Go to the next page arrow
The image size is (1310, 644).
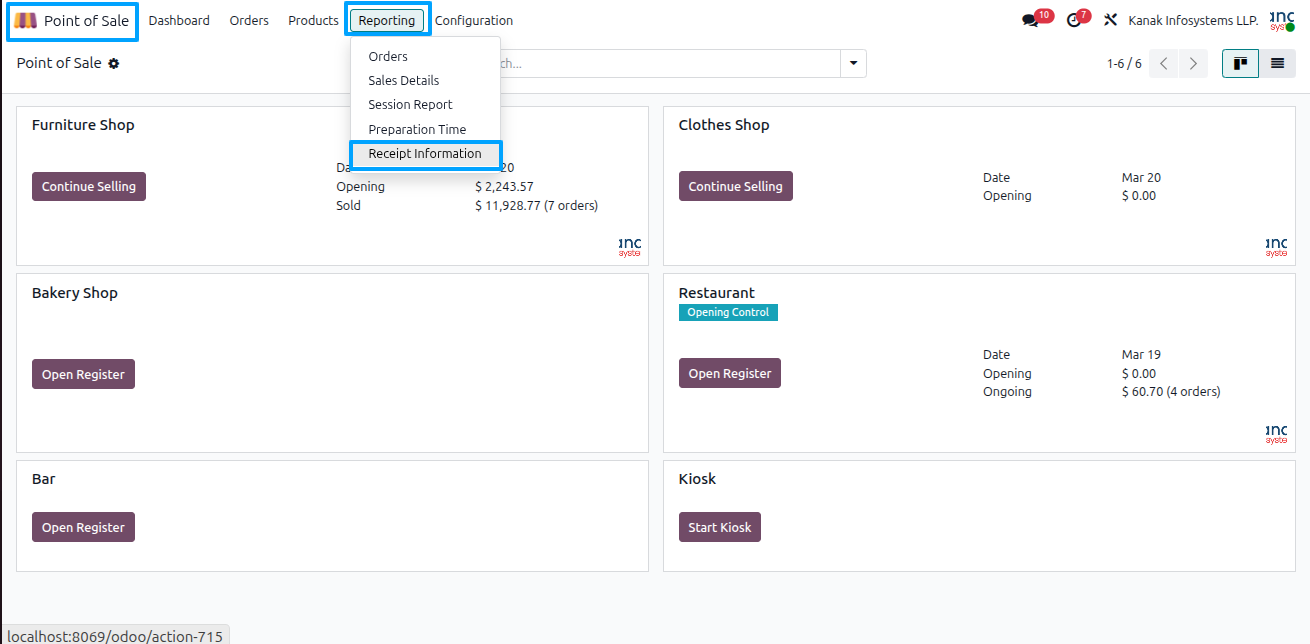[x=1193, y=64]
